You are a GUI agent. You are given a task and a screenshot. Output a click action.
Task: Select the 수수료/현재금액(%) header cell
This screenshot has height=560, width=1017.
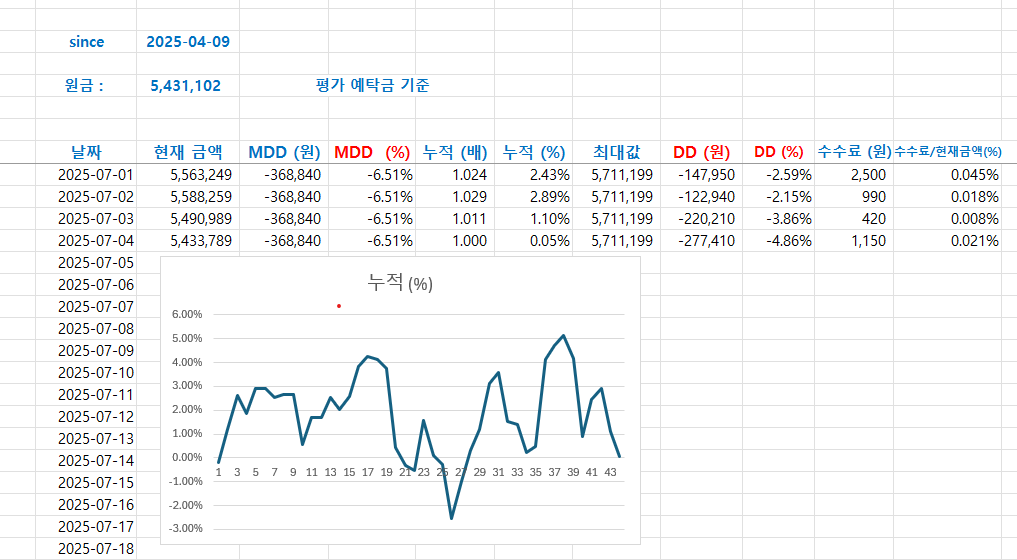pos(948,152)
